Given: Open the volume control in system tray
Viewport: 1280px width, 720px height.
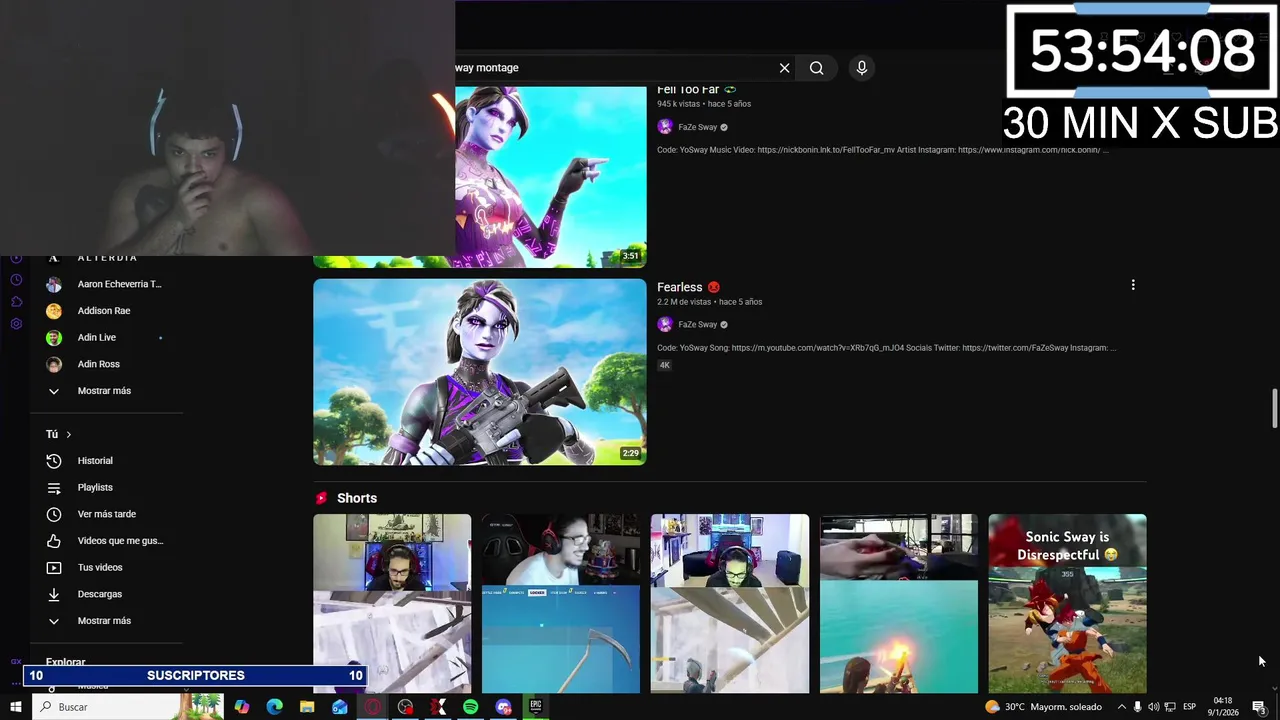Looking at the screenshot, I should click(1154, 707).
